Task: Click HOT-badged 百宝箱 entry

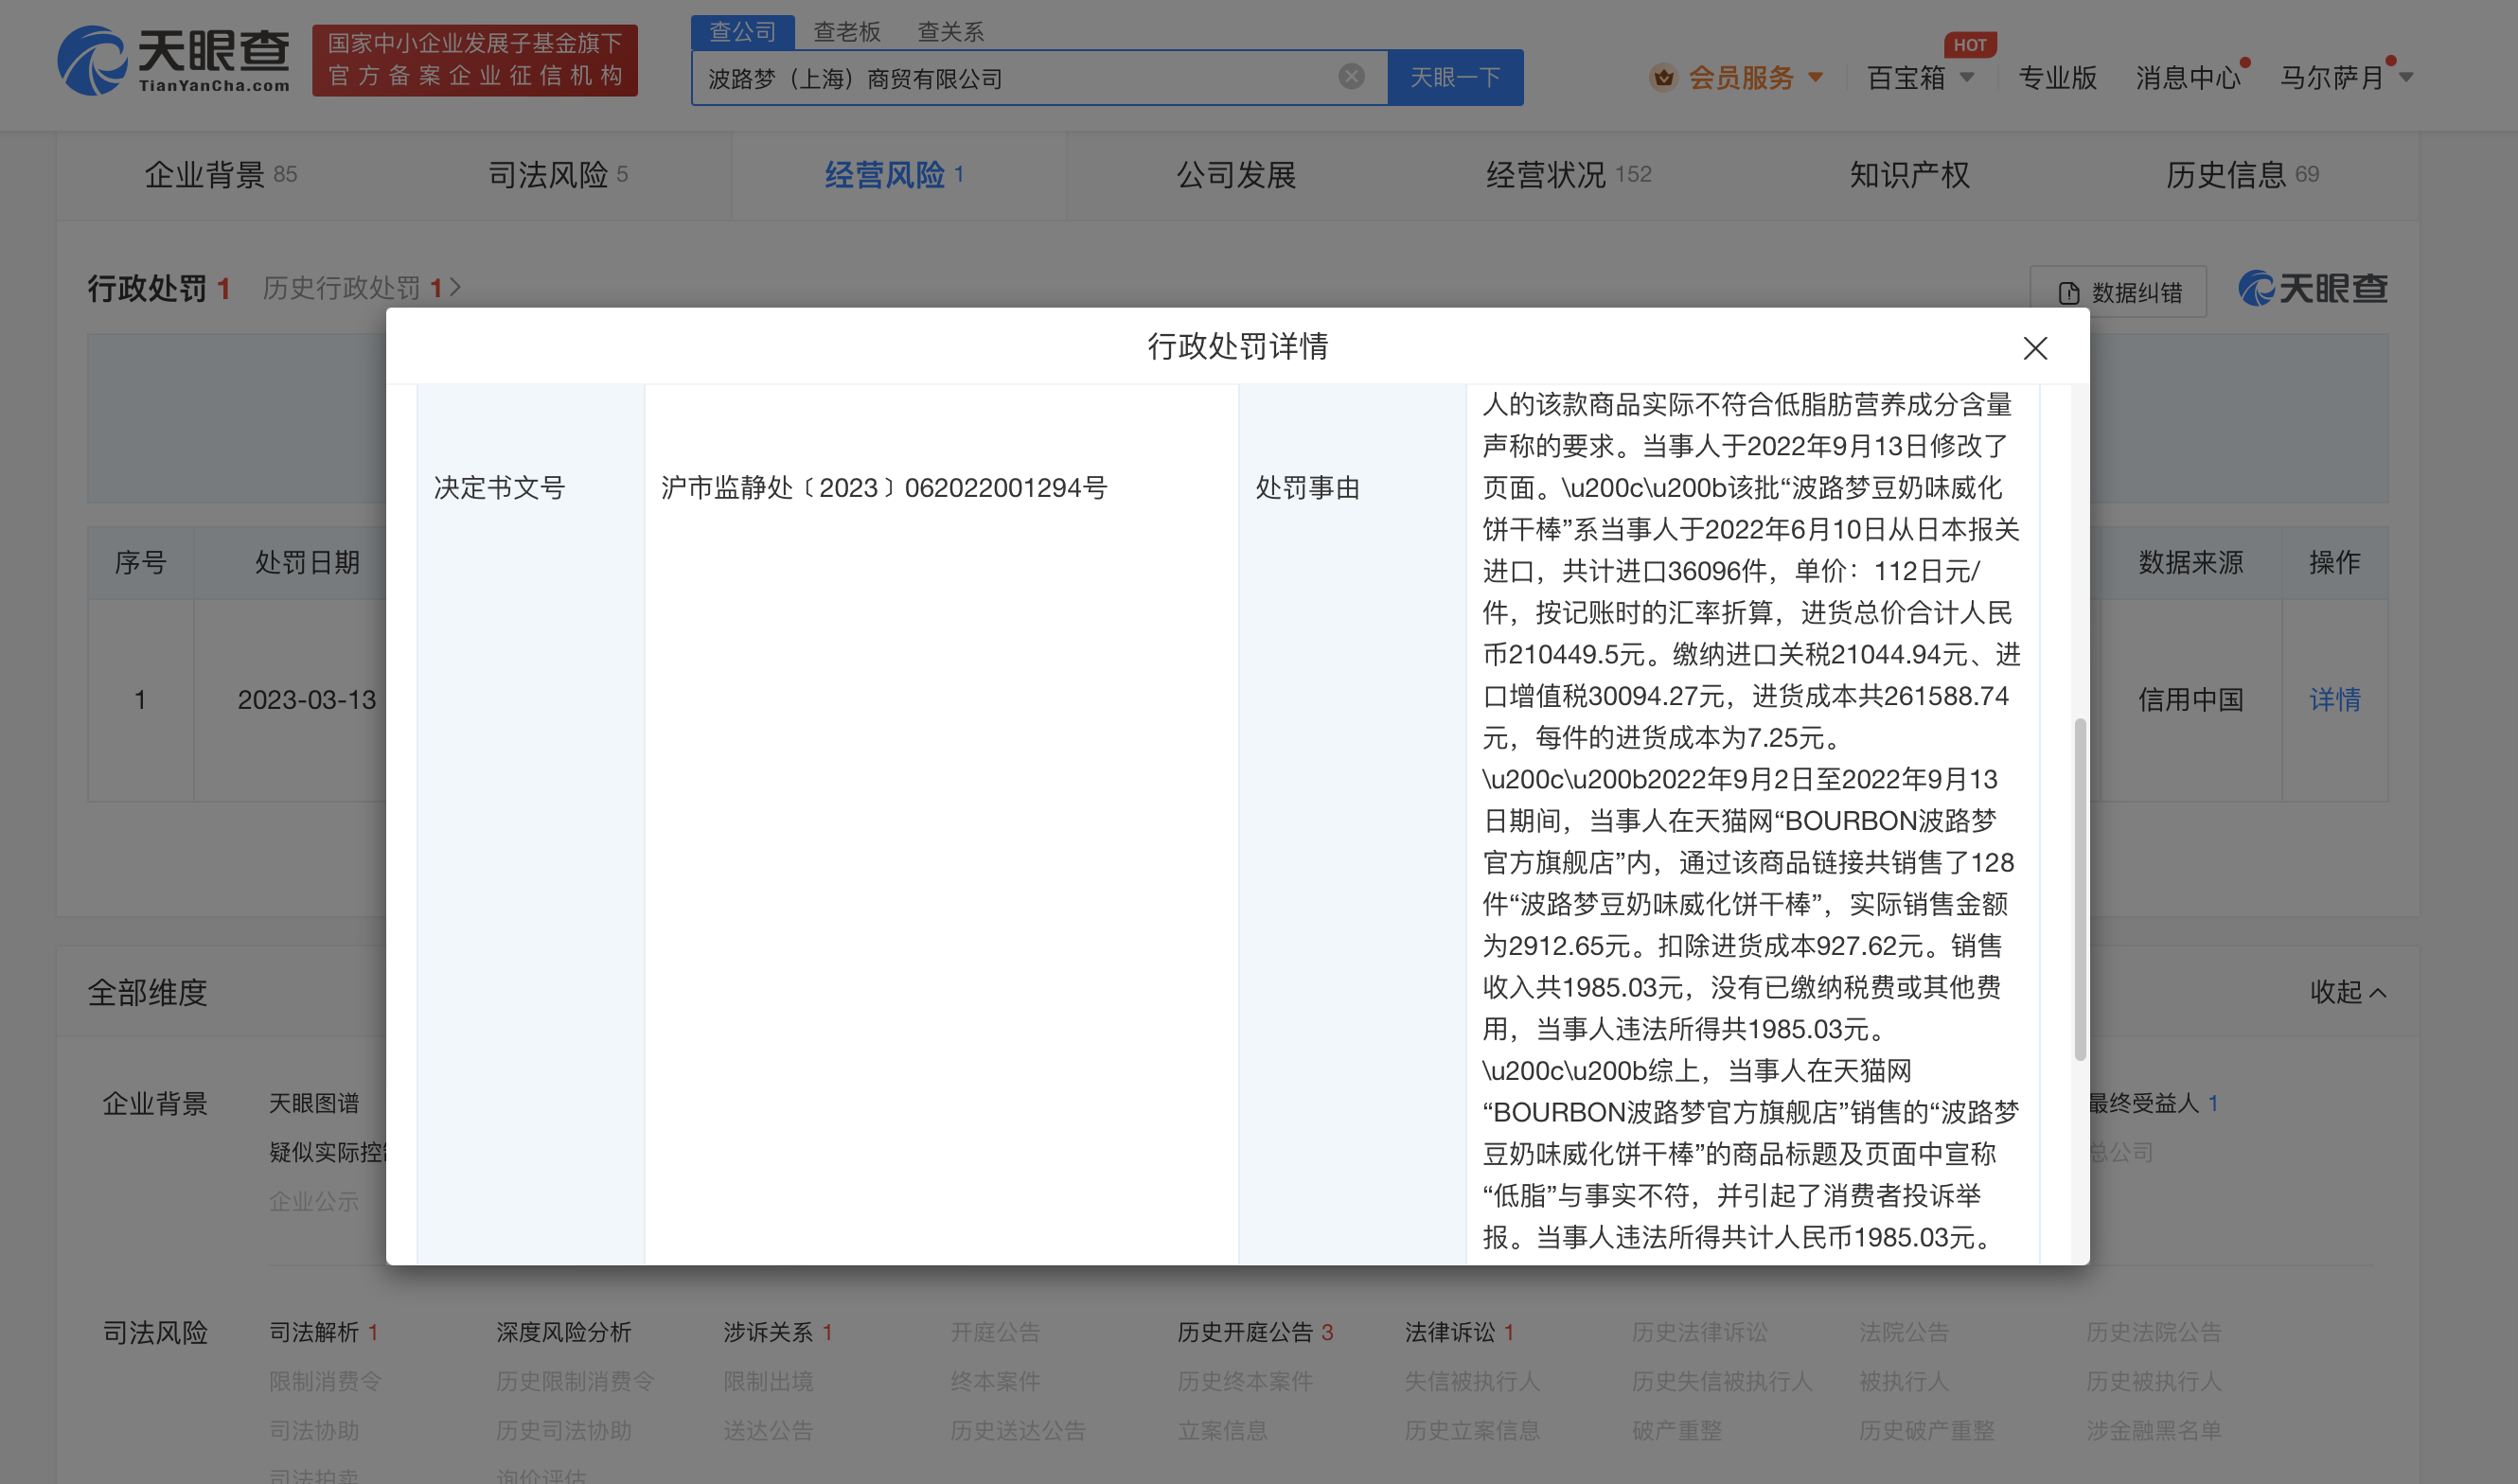Action: pyautogui.click(x=1907, y=78)
